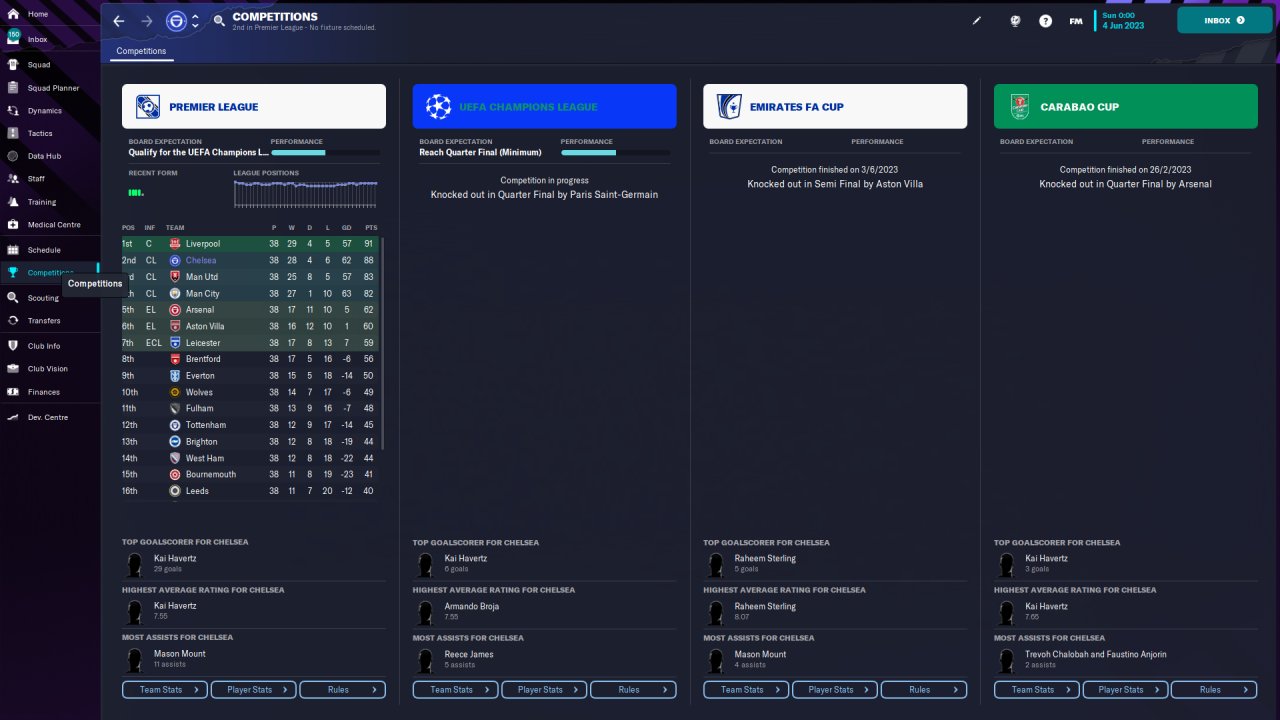Image resolution: width=1280 pixels, height=720 pixels.
Task: Open Premier League Player Stats
Action: (254, 689)
